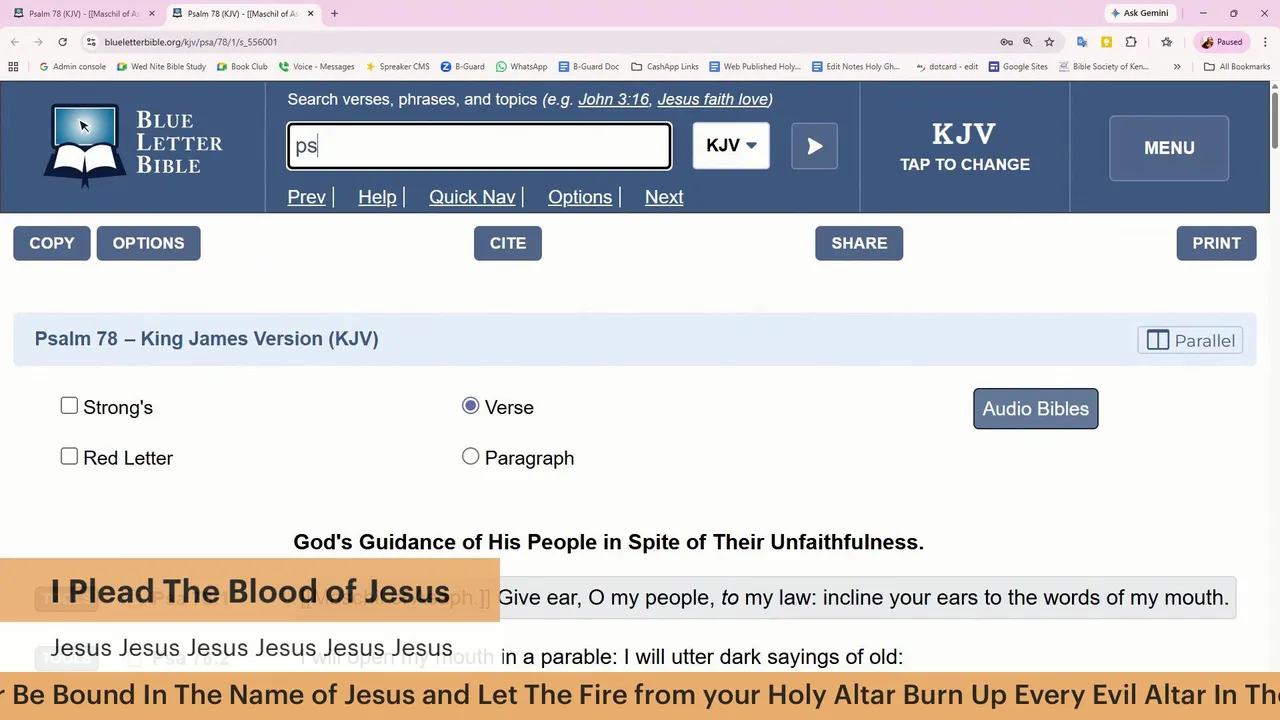Go to the Prev chapter link

click(x=306, y=197)
